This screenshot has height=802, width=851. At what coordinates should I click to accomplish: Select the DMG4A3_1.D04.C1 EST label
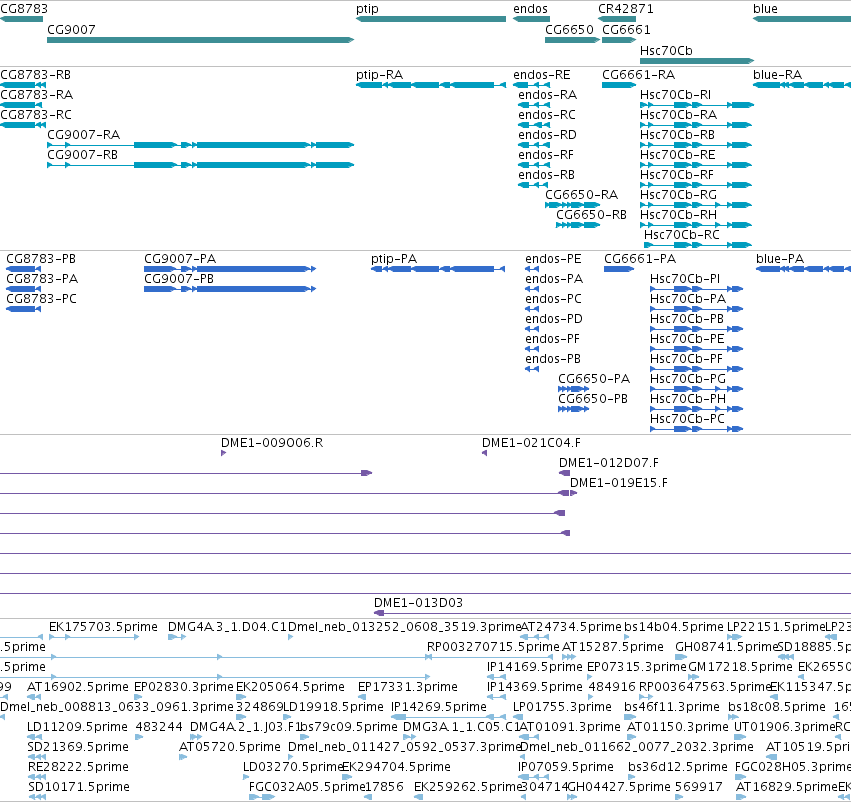click(x=227, y=626)
